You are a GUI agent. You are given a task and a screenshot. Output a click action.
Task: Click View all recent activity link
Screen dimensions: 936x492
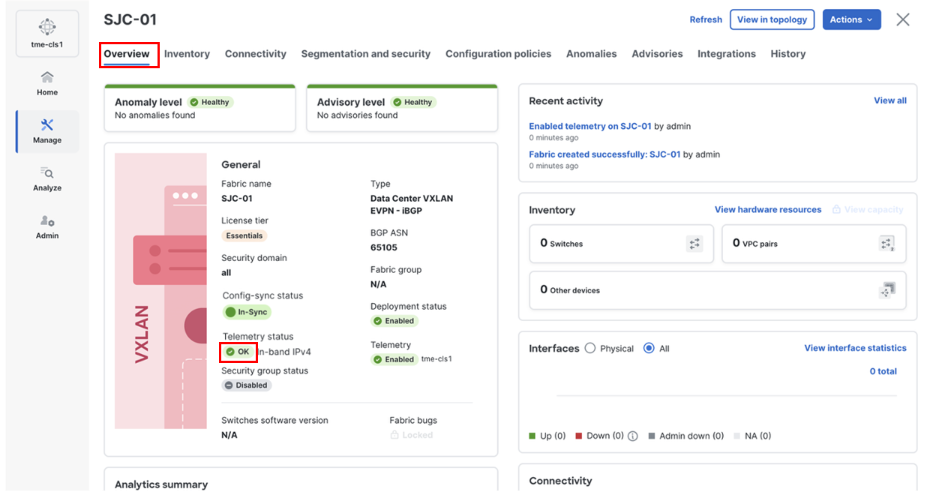pyautogui.click(x=890, y=101)
